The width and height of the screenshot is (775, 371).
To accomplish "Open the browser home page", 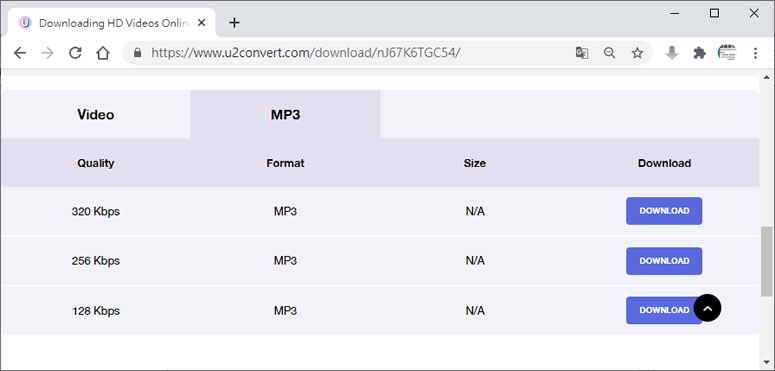I will click(103, 53).
